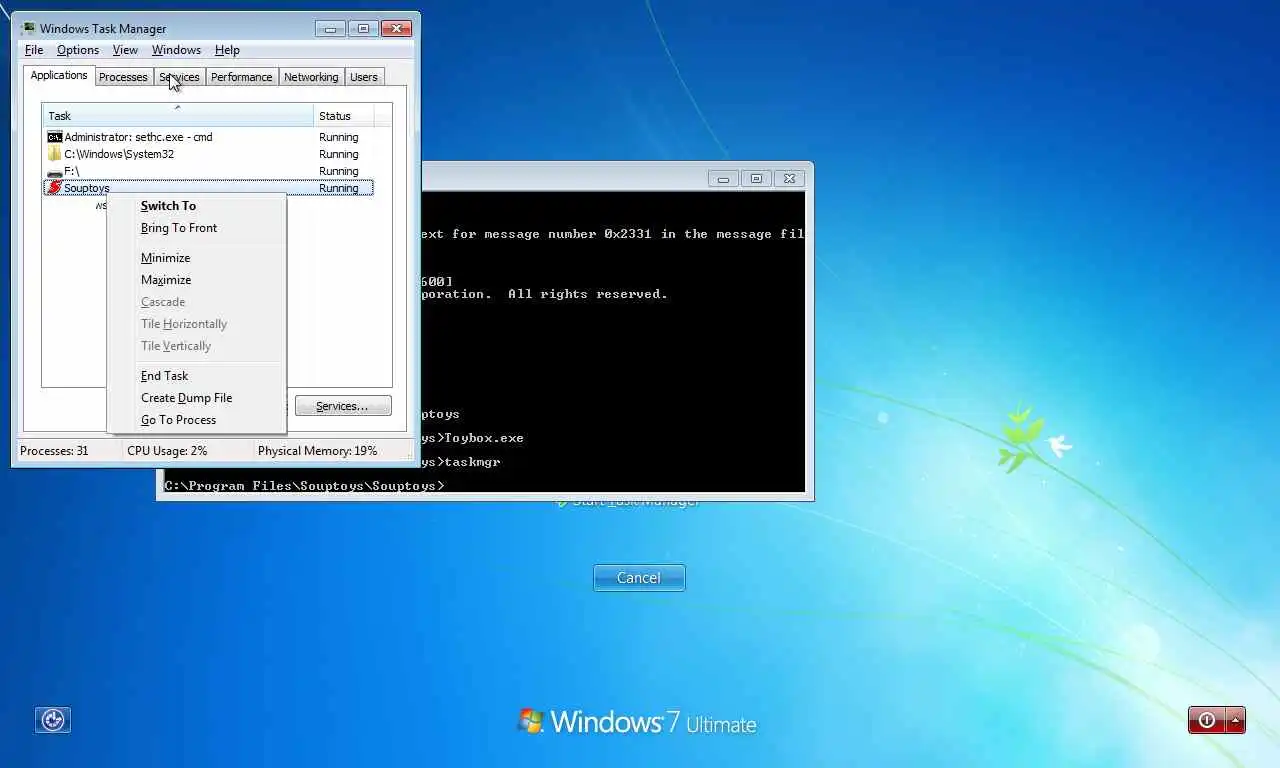Sort by the Task column header
Viewport: 1280px width, 768px height.
click(x=177, y=116)
